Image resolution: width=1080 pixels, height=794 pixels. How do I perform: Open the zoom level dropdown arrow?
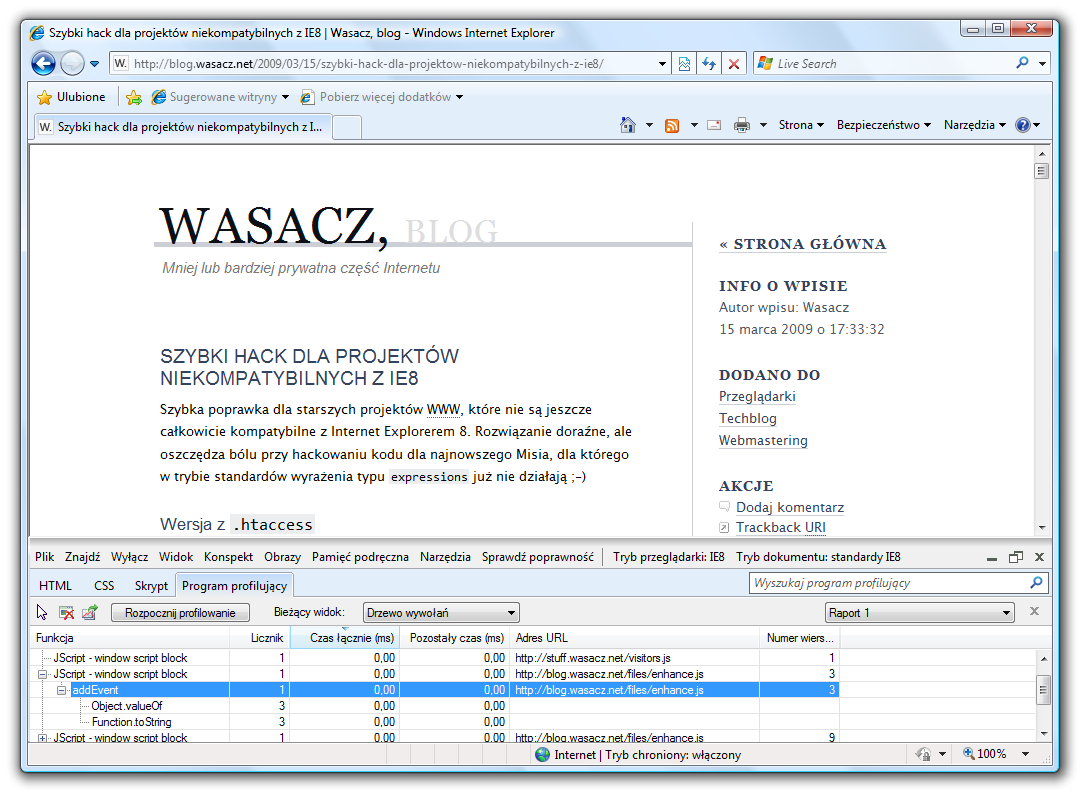(1026, 754)
